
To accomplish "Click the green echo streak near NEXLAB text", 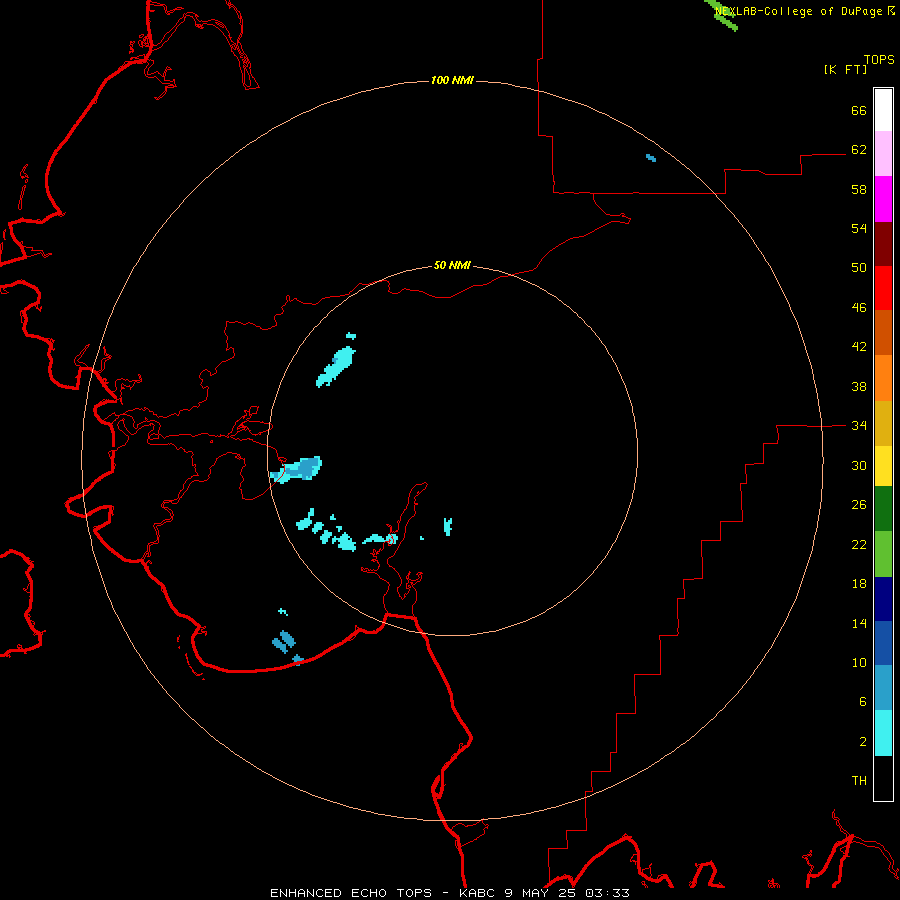I will pos(721,15).
